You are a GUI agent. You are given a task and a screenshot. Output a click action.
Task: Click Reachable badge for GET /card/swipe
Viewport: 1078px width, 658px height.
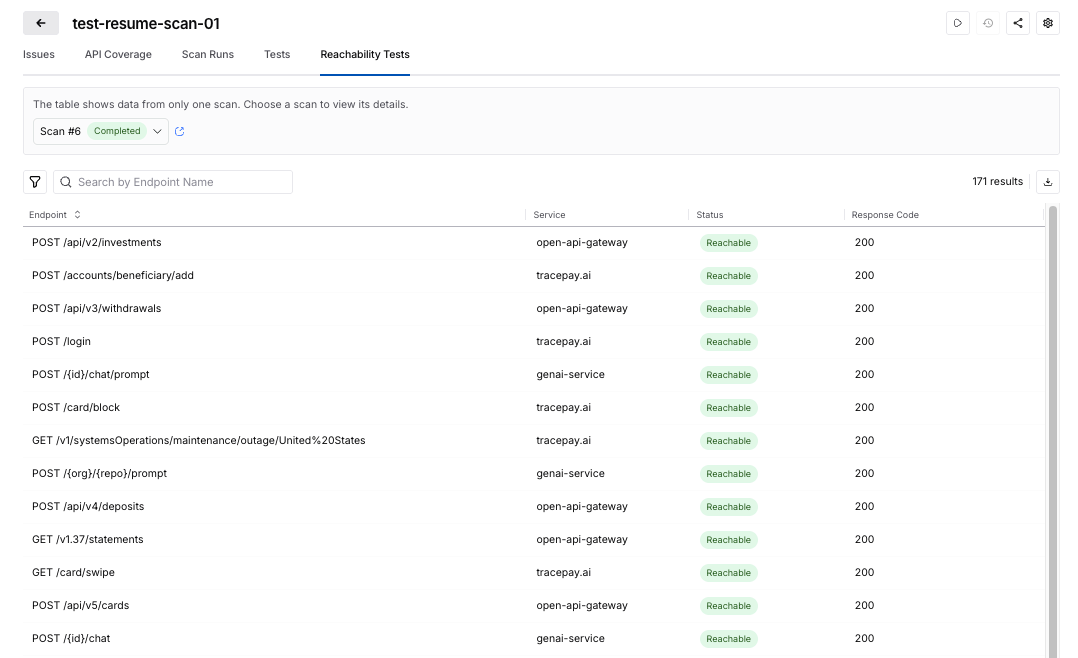(x=728, y=573)
